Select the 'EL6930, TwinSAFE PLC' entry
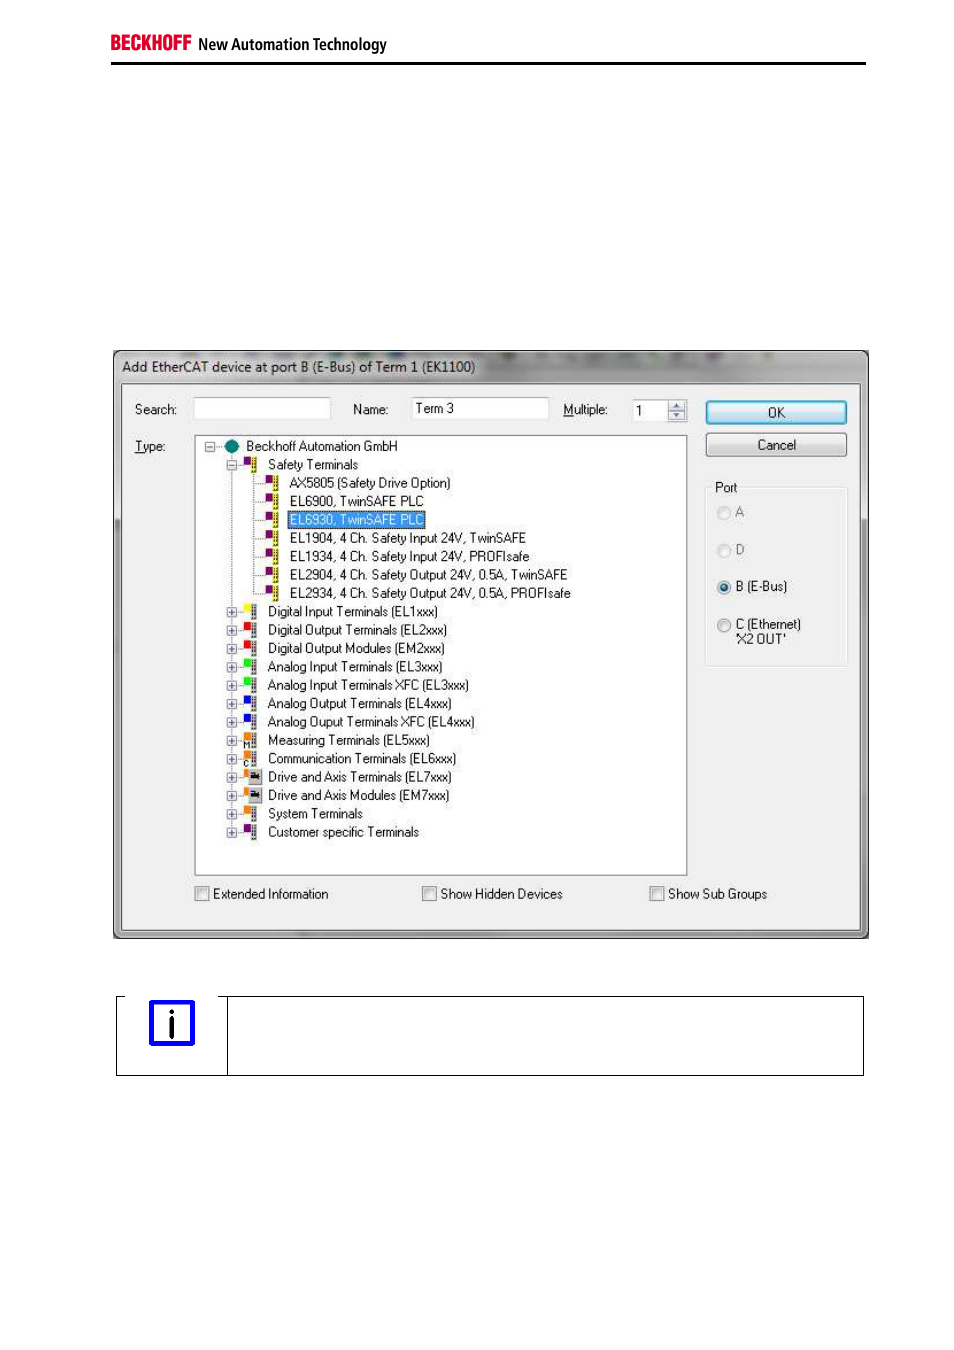Image resolution: width=954 pixels, height=1350 pixels. click(x=356, y=520)
